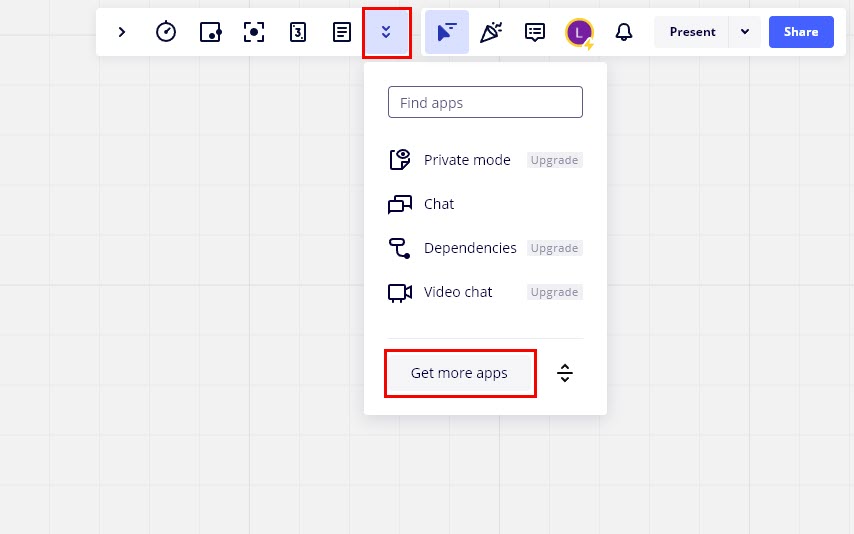Open the Notes tool icon

tap(342, 32)
